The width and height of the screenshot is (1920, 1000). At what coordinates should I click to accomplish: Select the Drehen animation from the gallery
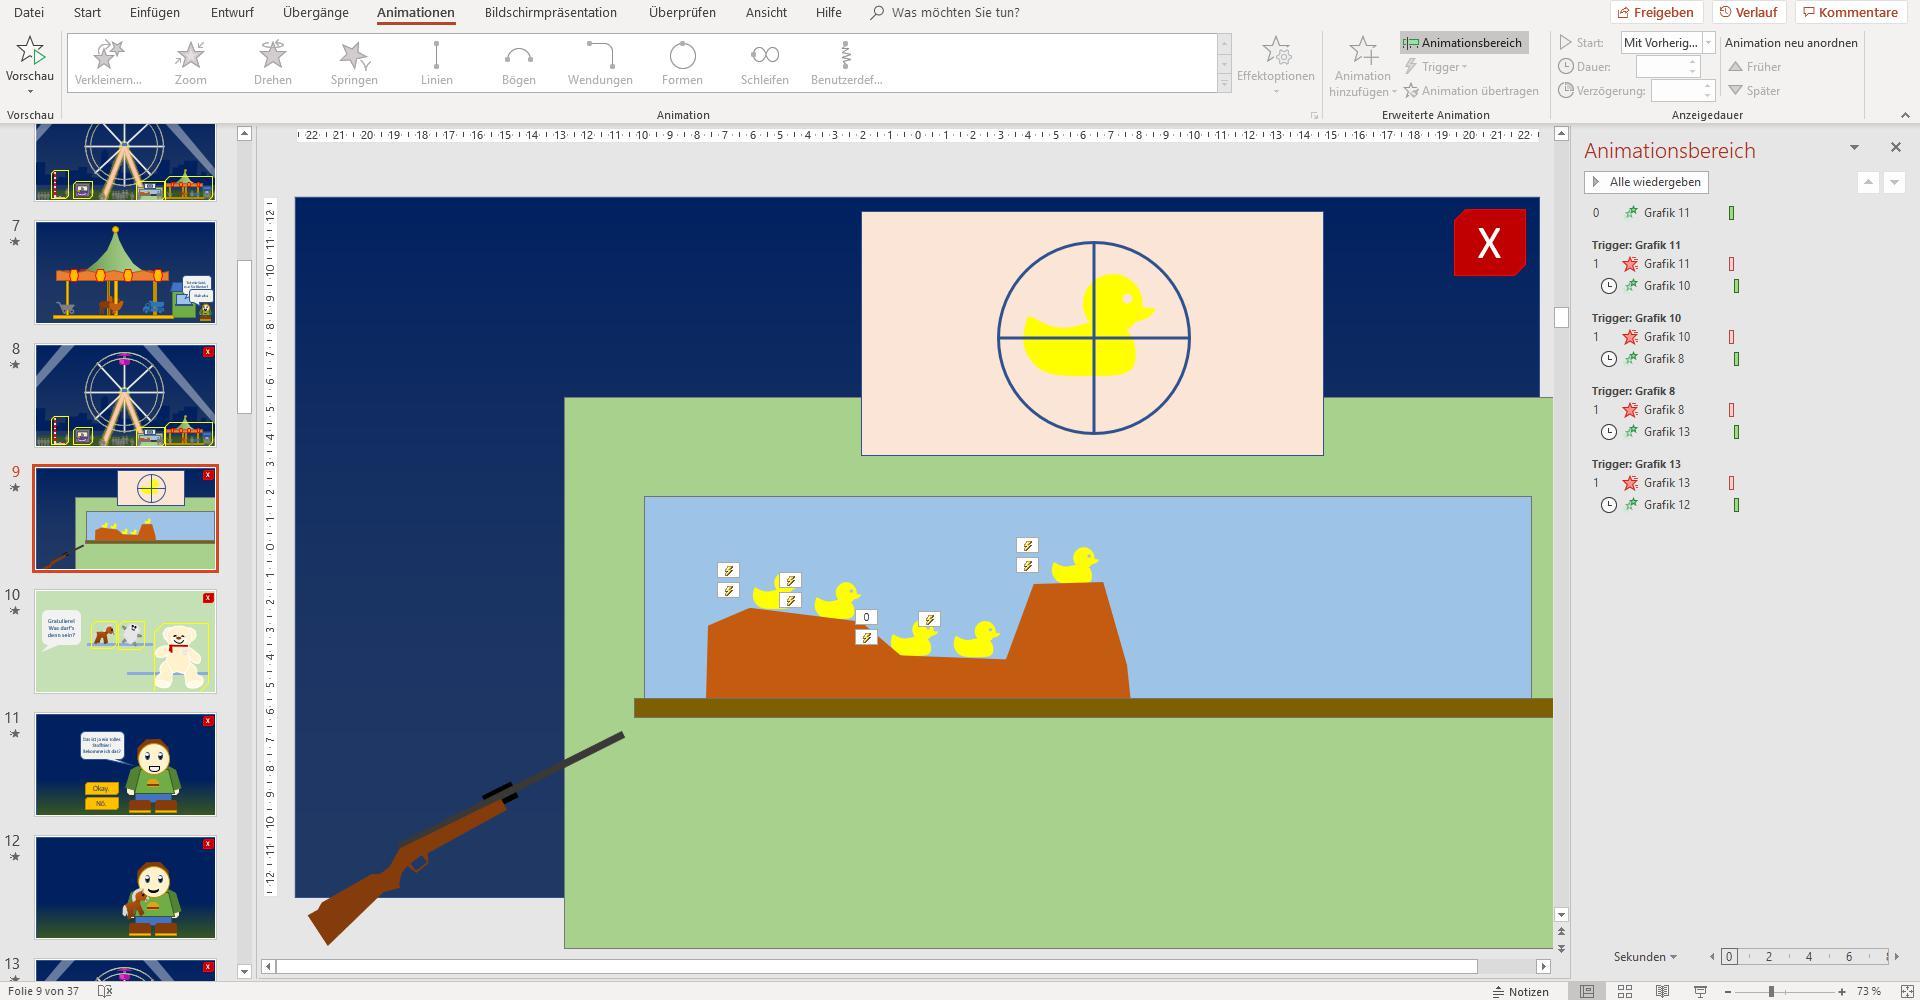click(x=271, y=62)
